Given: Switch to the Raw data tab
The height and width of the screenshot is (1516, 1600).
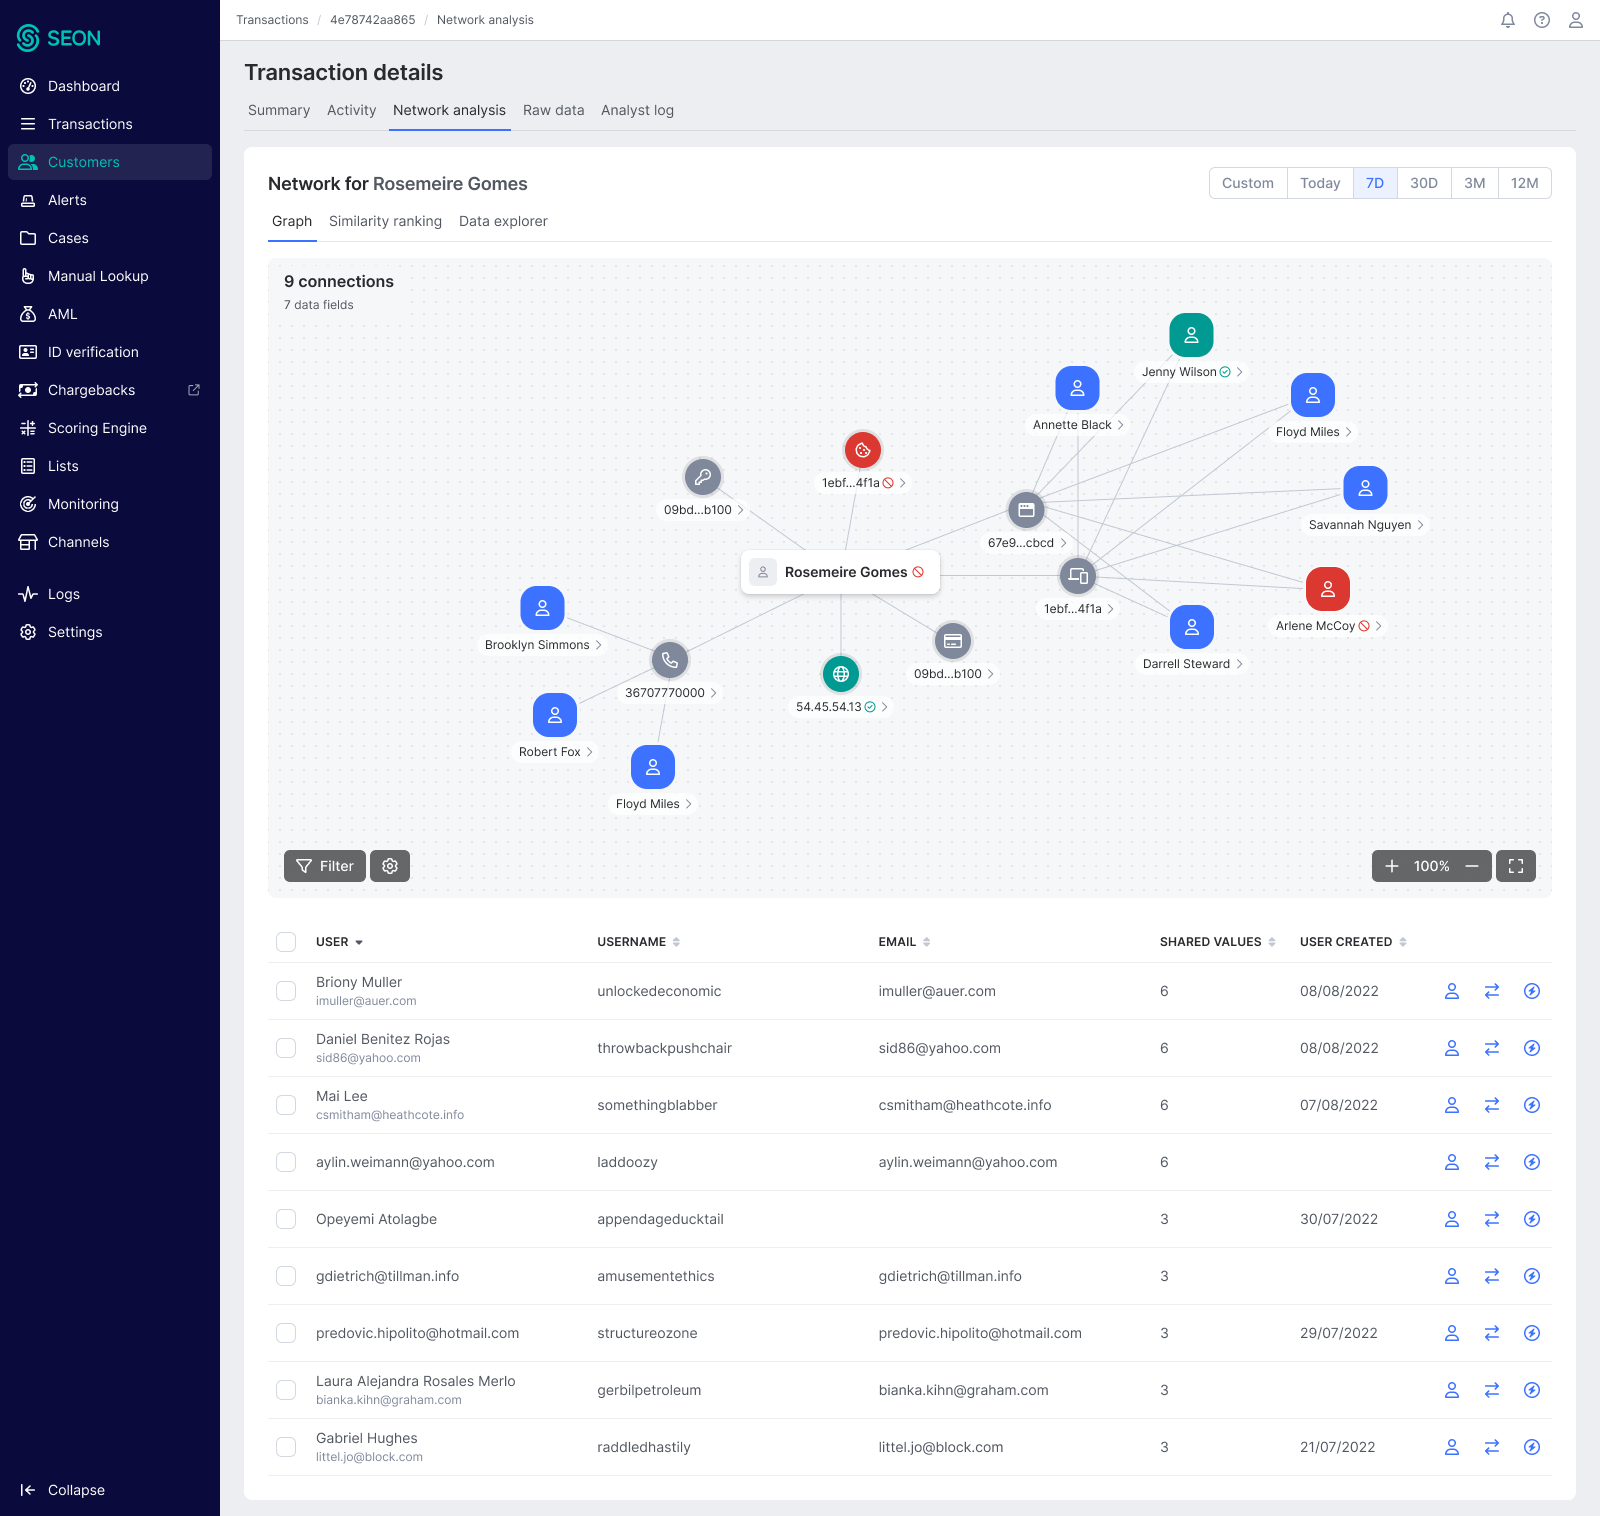Looking at the screenshot, I should click(x=553, y=110).
